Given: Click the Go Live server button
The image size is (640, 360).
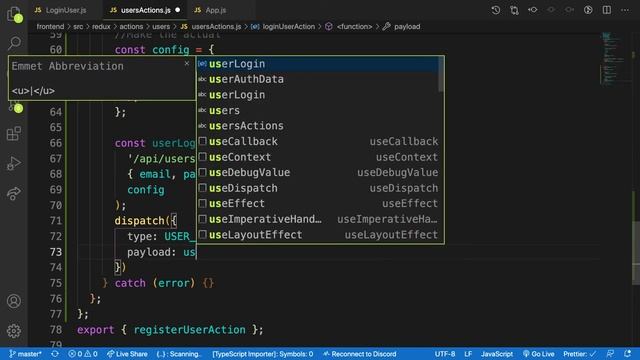Looking at the screenshot, I should [x=538, y=354].
